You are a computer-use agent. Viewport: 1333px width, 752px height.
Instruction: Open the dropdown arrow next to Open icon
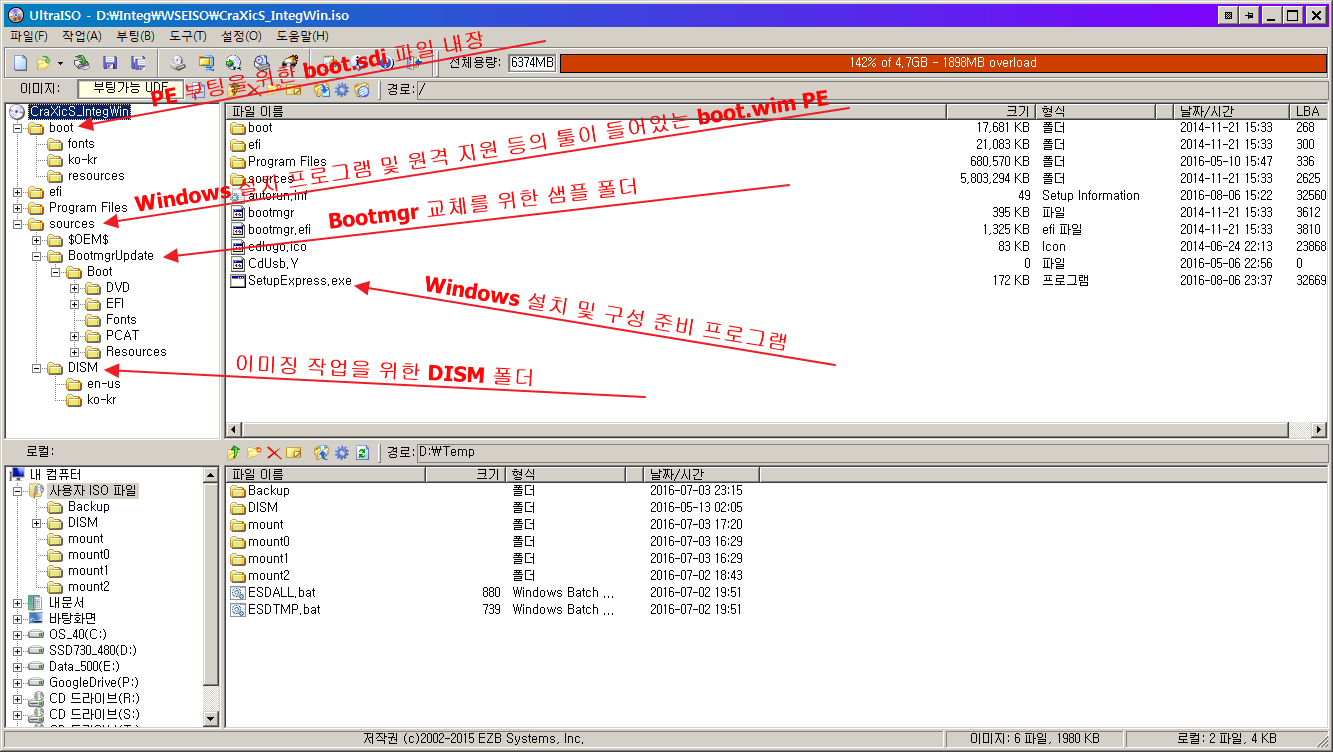[60, 63]
